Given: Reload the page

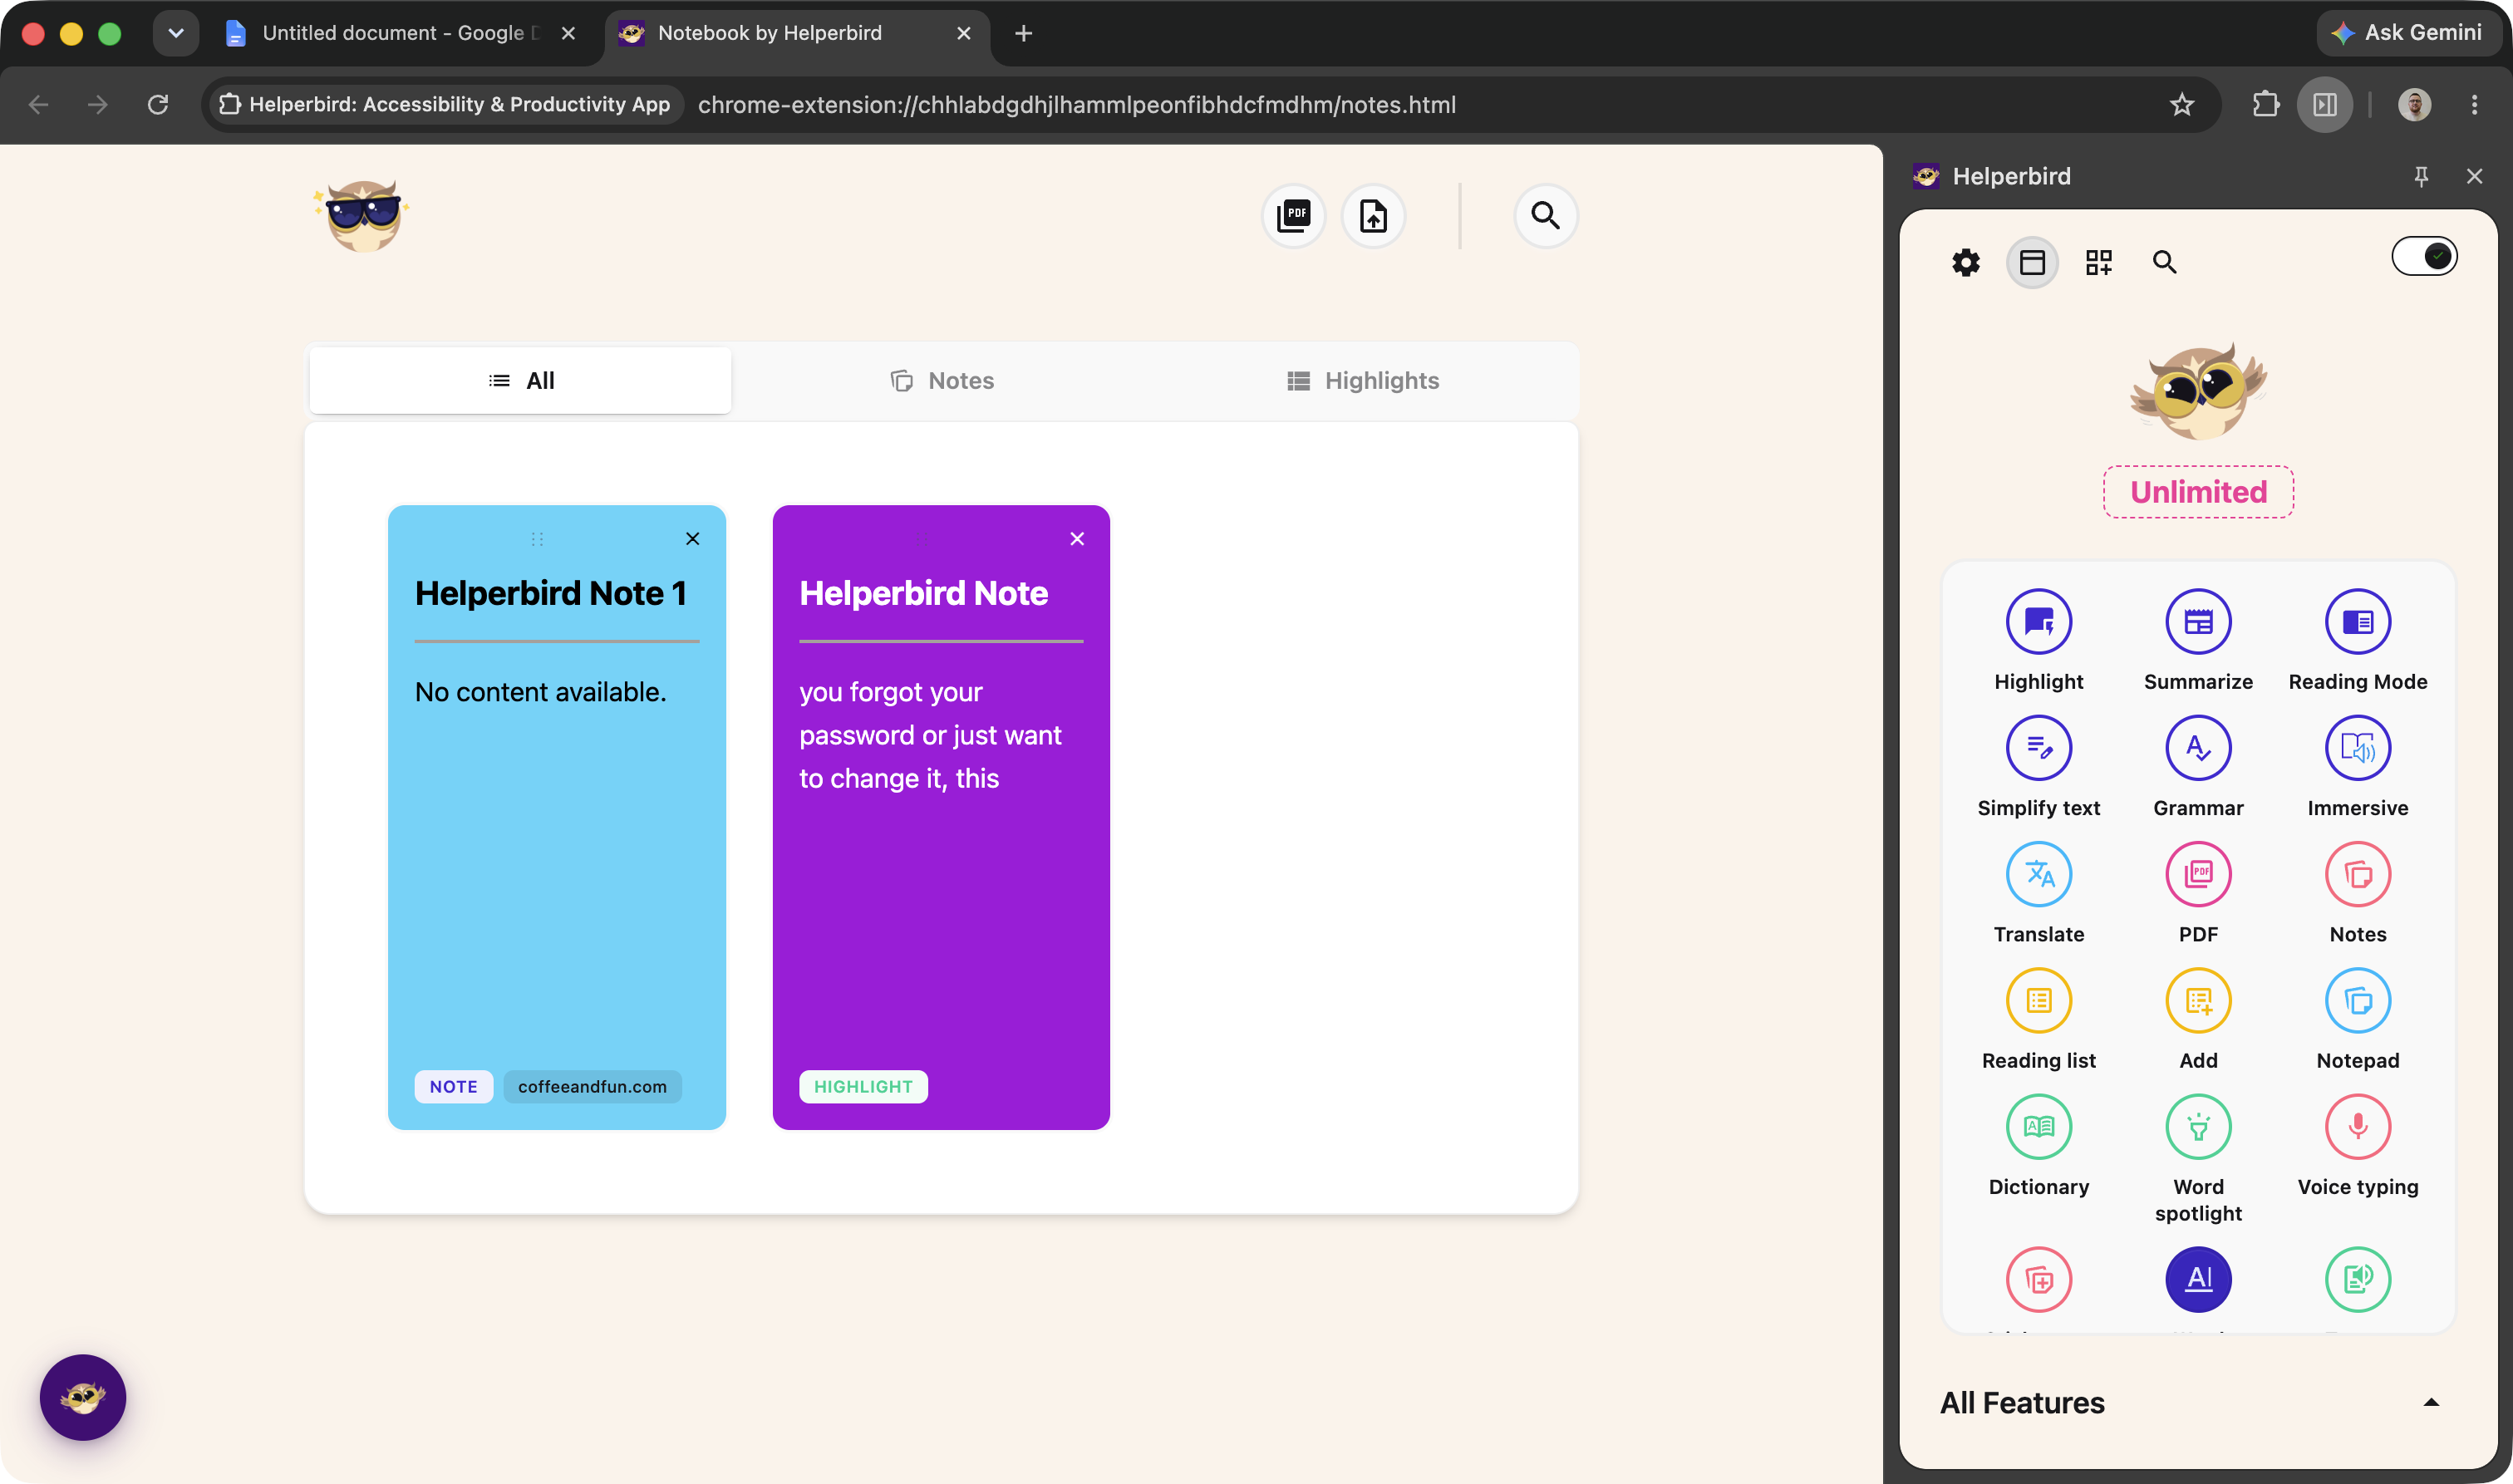Looking at the screenshot, I should 158,104.
